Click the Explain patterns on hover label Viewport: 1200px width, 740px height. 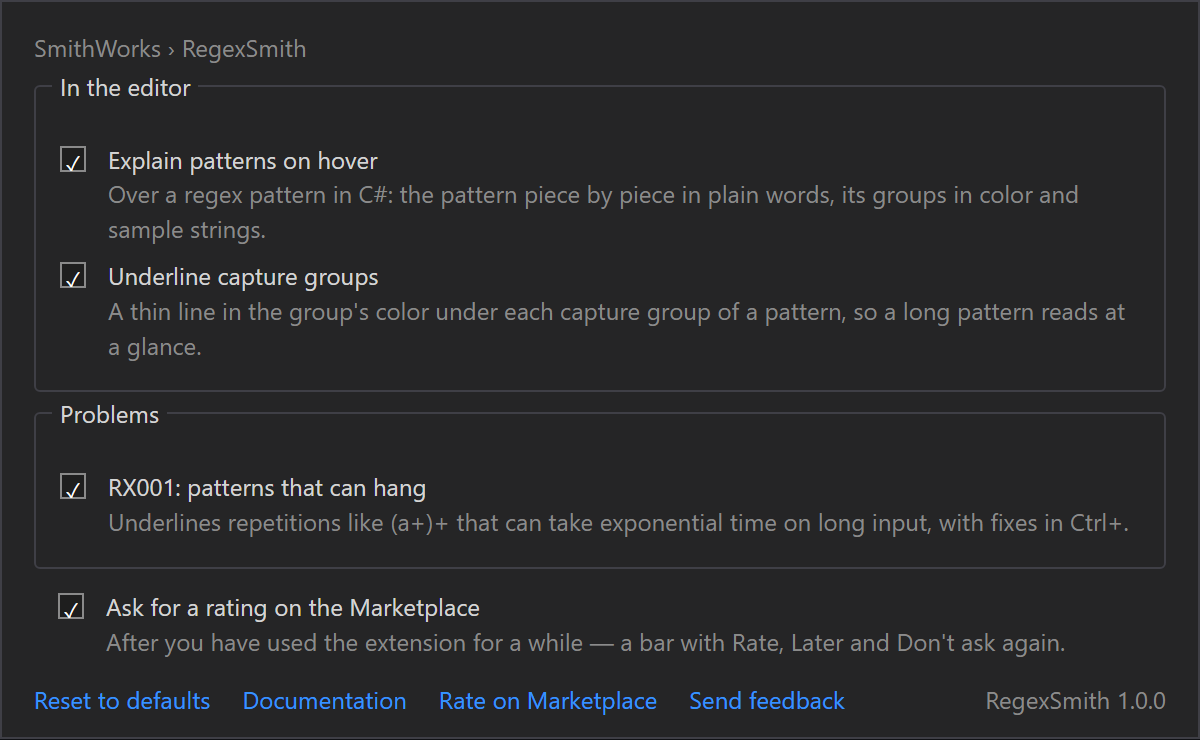click(243, 161)
